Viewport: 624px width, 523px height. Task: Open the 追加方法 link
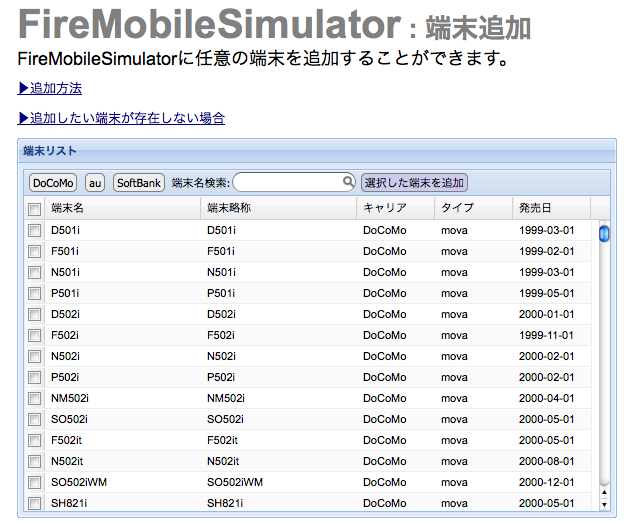pyautogui.click(x=49, y=88)
